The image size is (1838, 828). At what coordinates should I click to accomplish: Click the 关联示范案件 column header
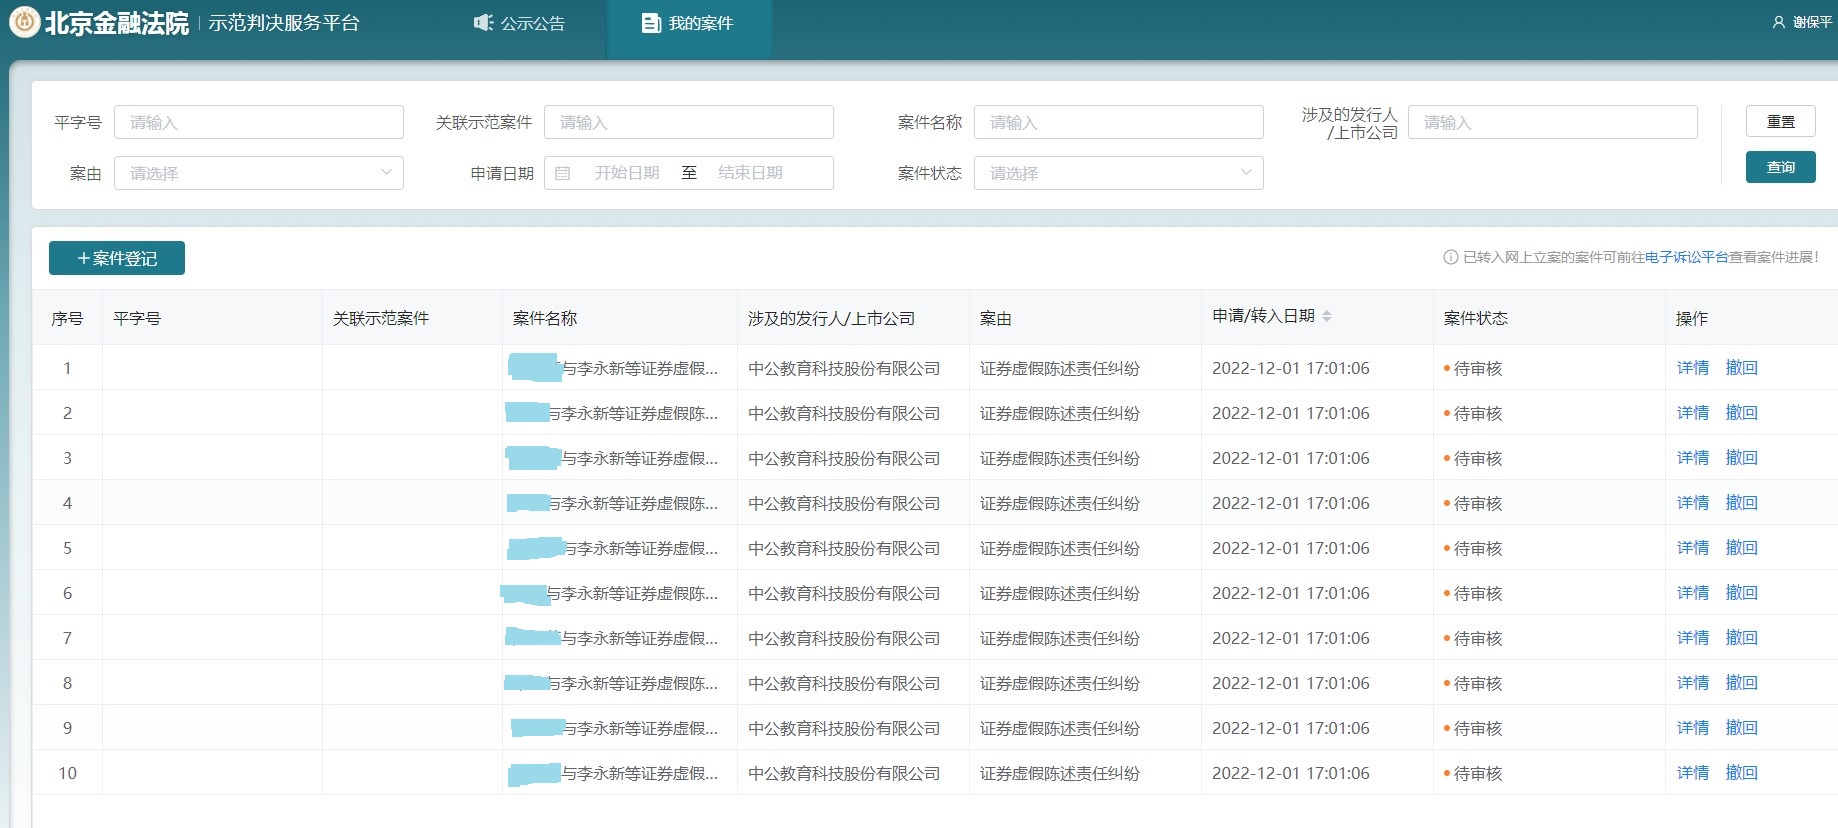tap(381, 318)
